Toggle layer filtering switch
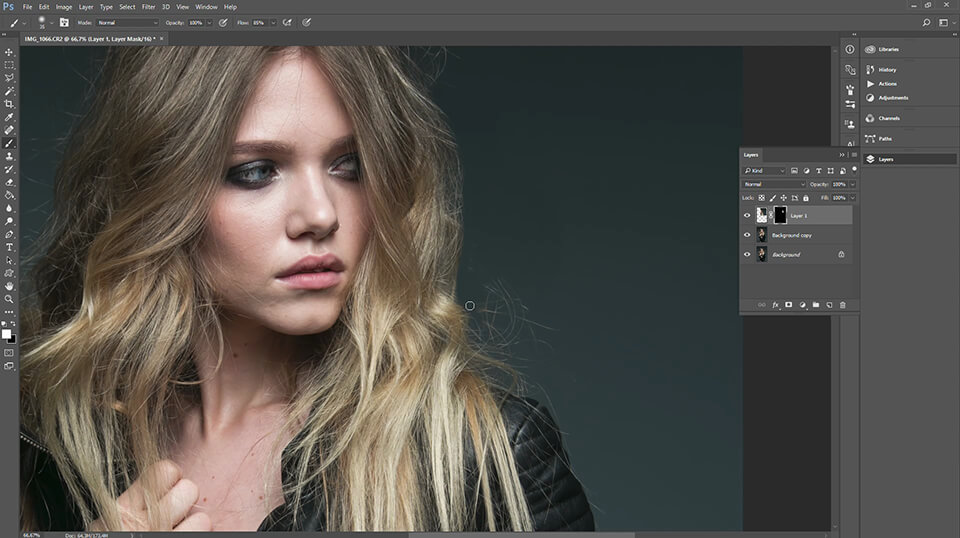 click(x=855, y=170)
